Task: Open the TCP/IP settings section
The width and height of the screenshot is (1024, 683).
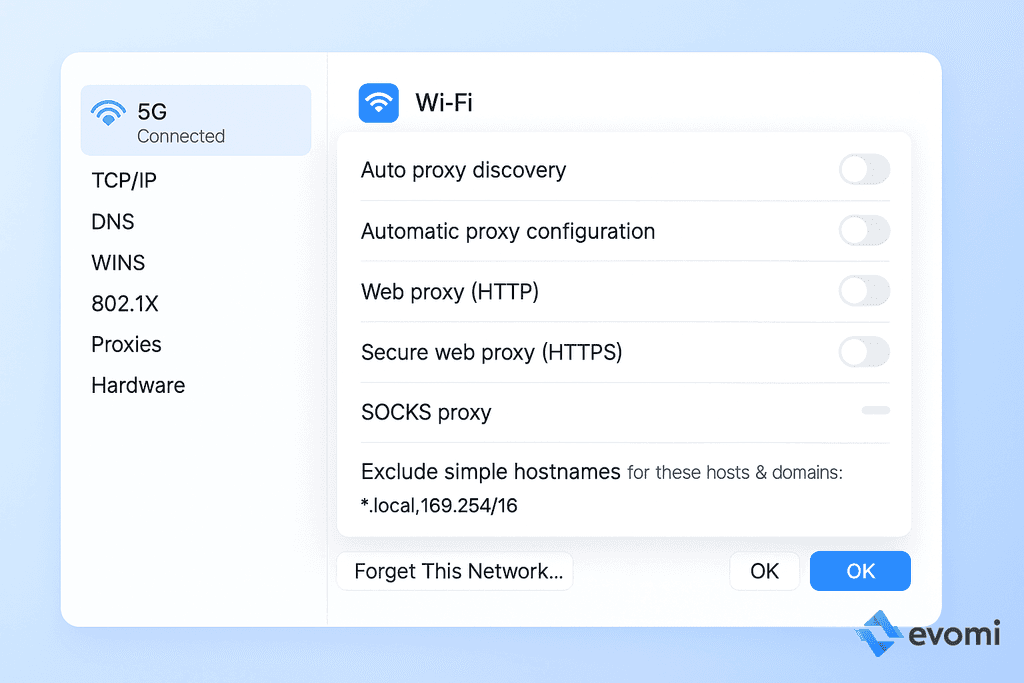Action: pyautogui.click(x=124, y=181)
